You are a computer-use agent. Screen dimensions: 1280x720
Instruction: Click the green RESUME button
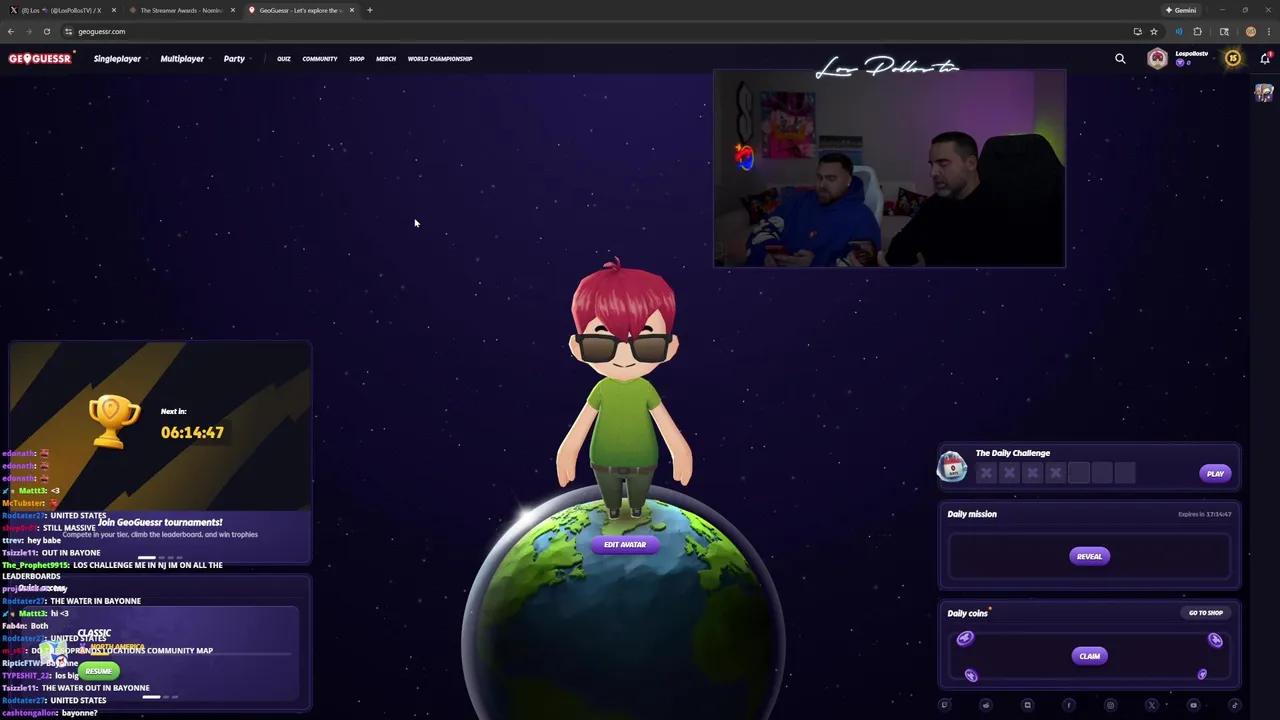(x=98, y=671)
